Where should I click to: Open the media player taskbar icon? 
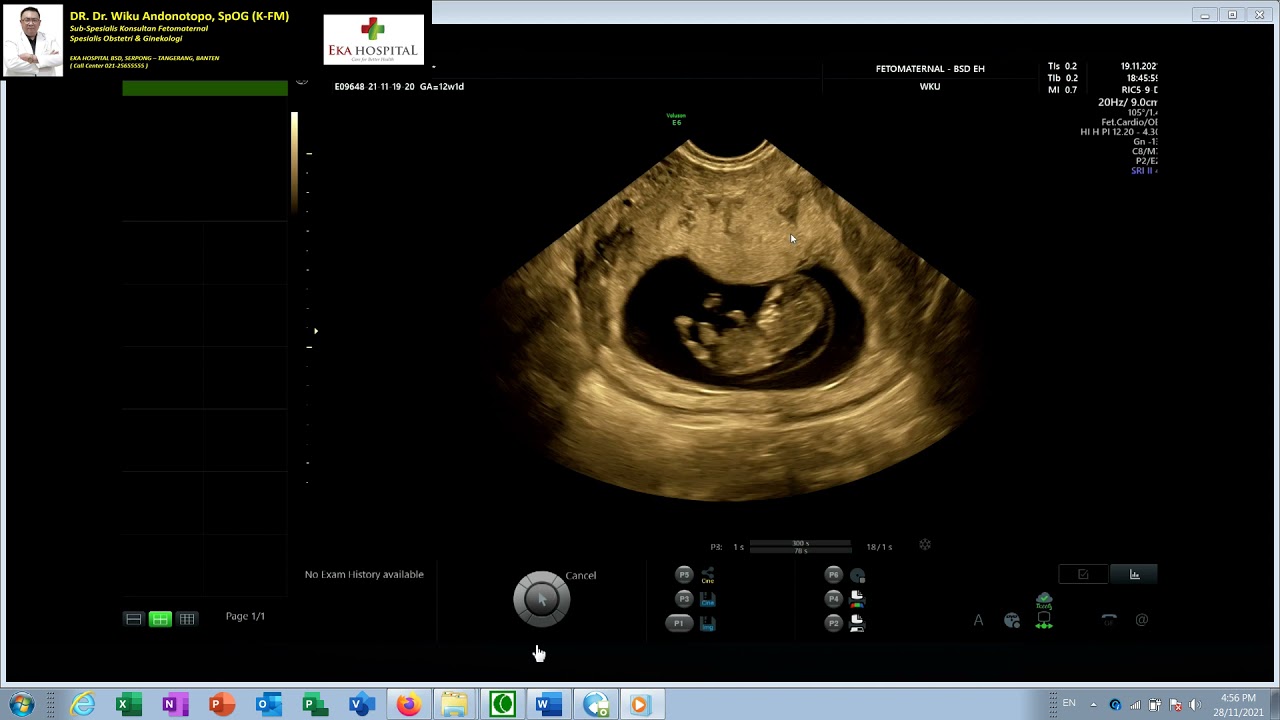(640, 705)
